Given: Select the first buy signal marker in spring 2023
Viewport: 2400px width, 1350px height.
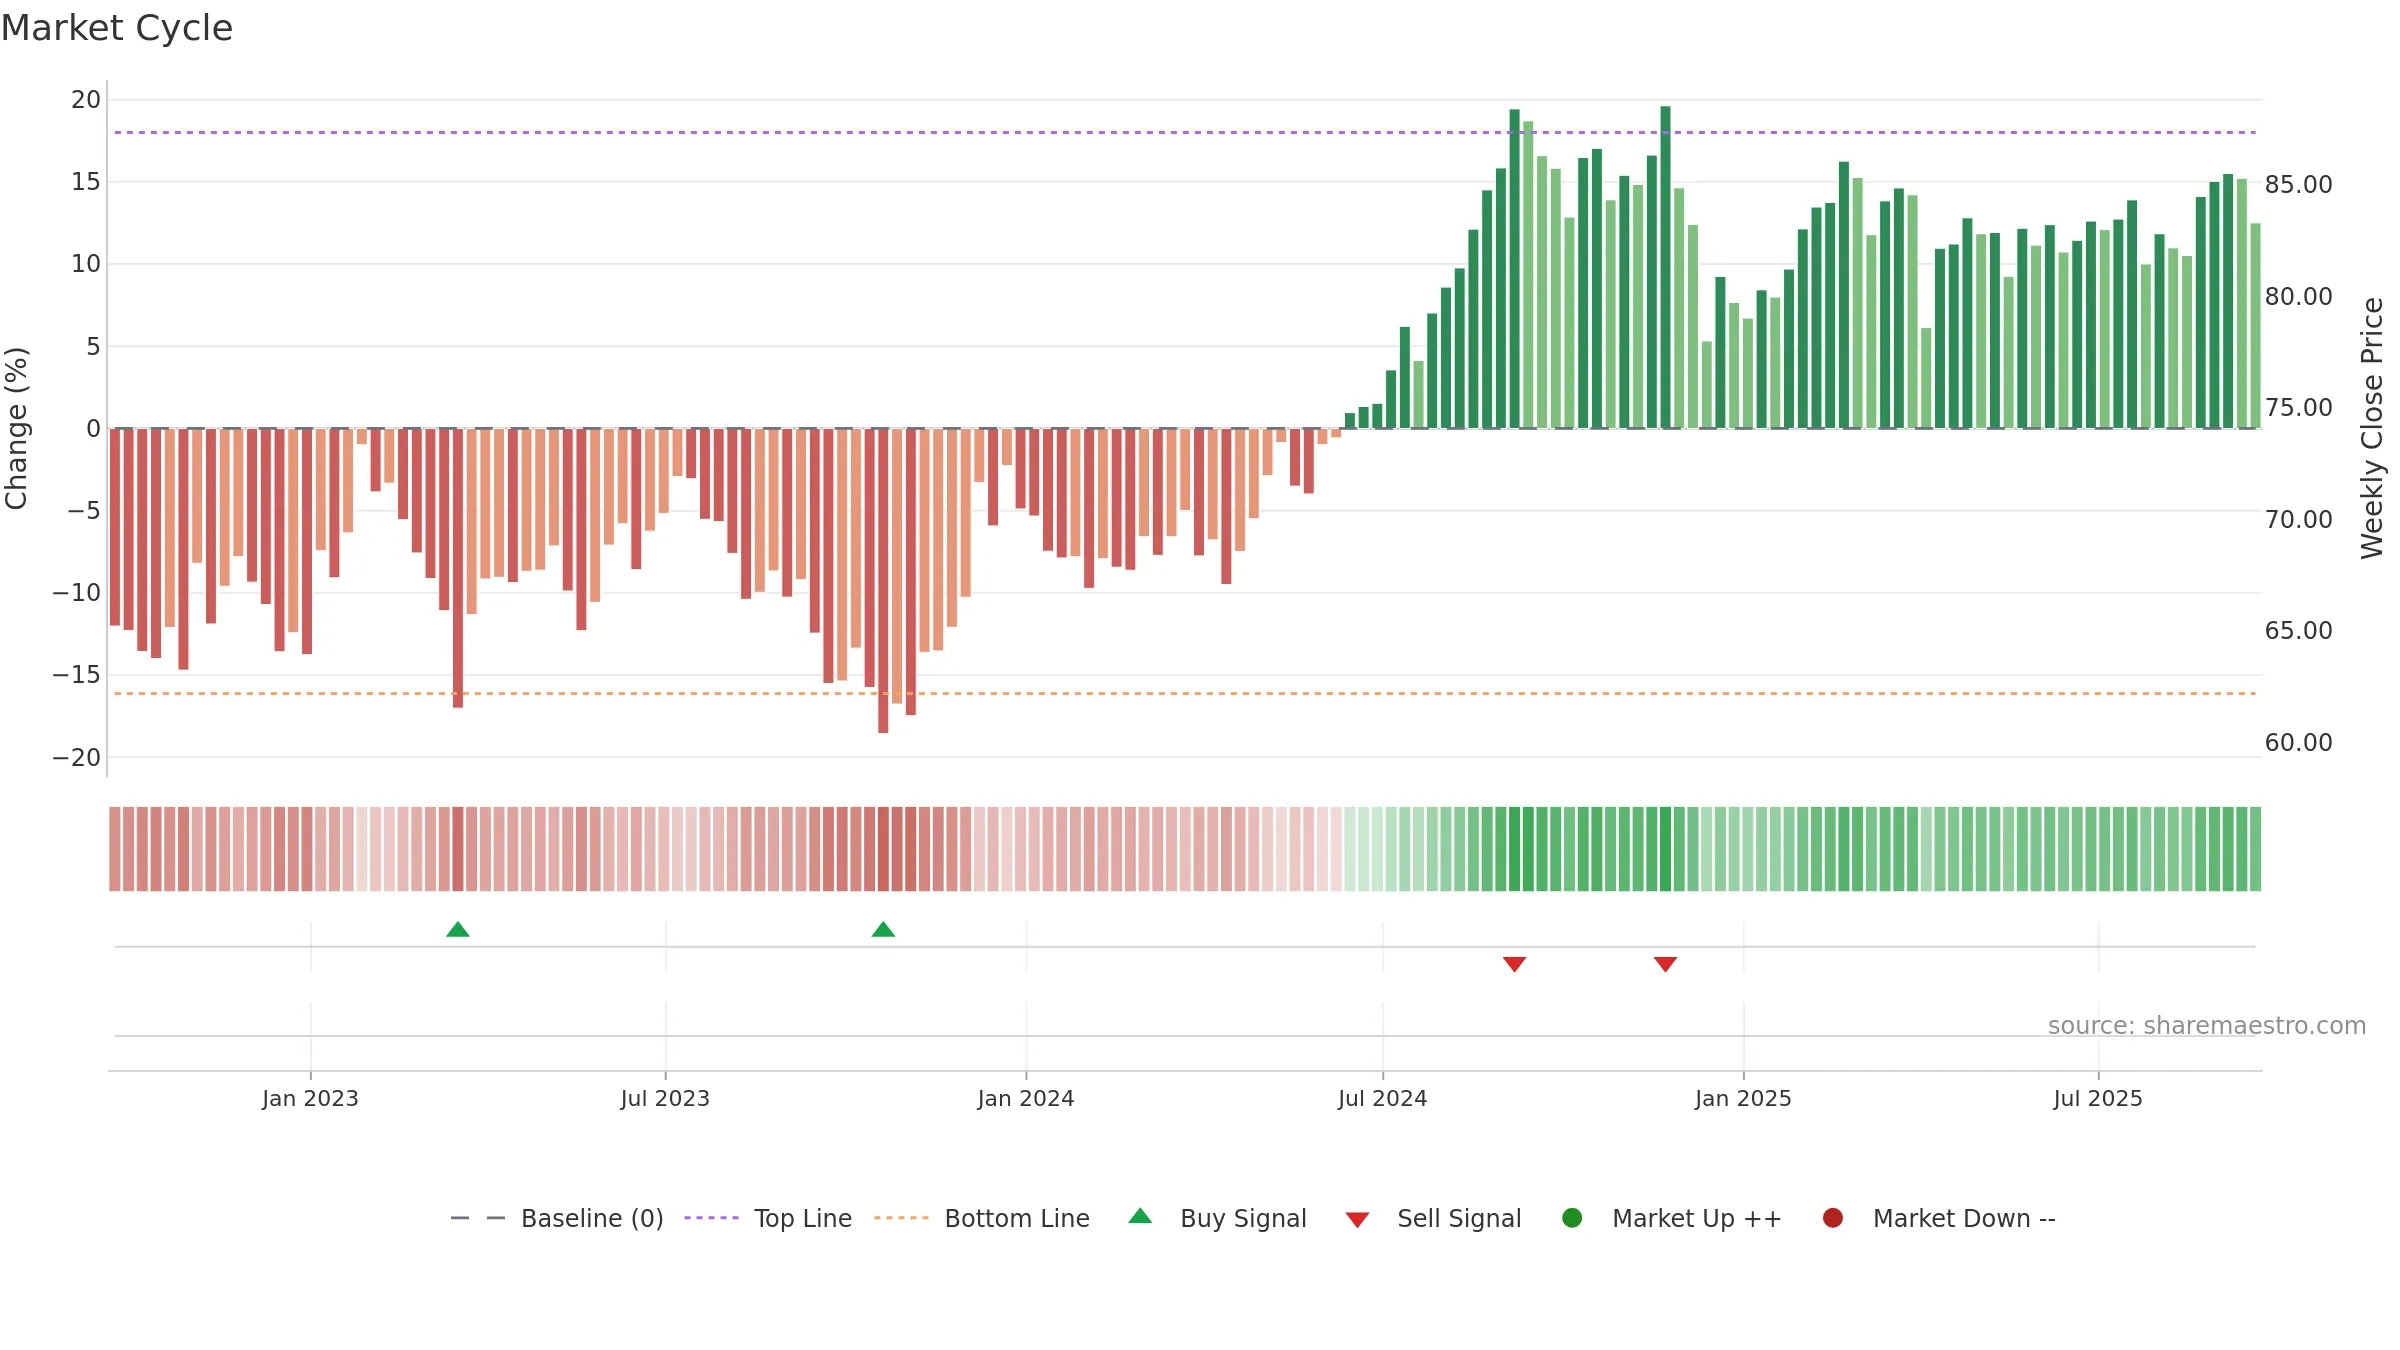Looking at the screenshot, I should [x=458, y=929].
